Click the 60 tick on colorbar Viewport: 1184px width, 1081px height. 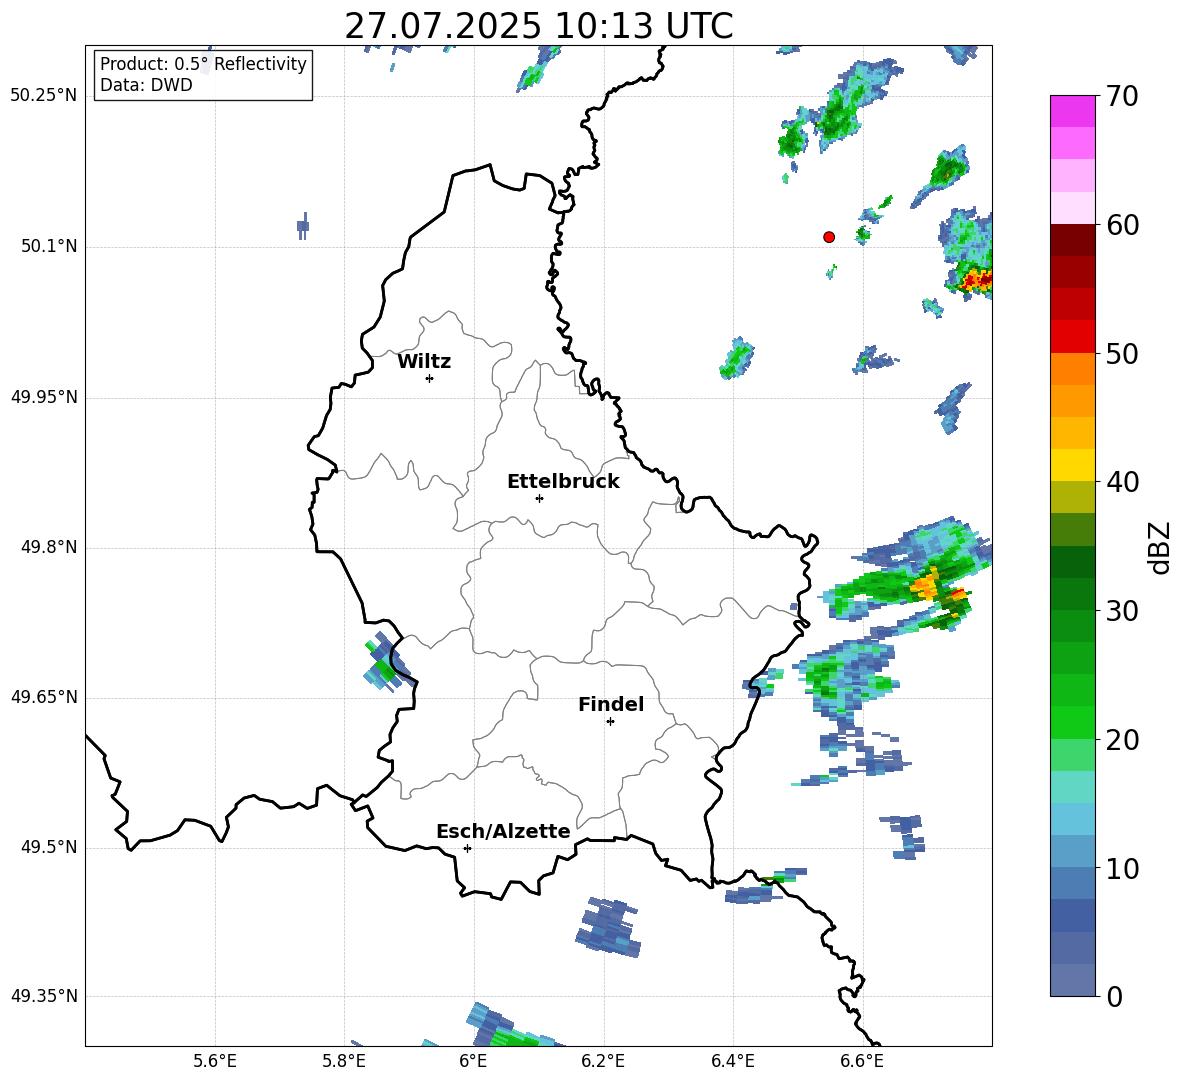point(1122,225)
